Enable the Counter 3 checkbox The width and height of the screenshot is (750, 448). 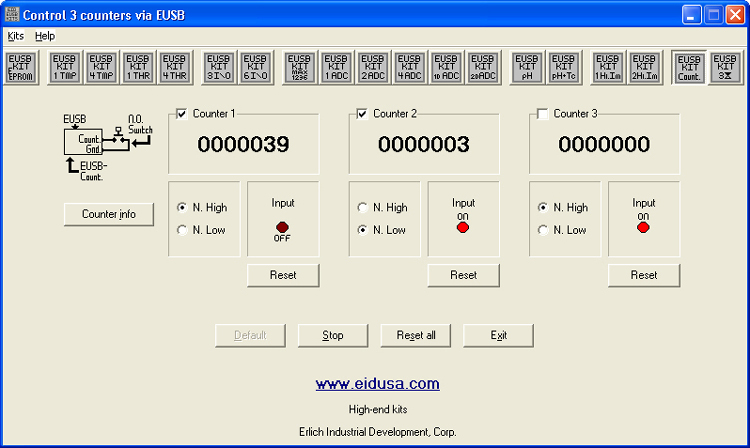point(542,114)
